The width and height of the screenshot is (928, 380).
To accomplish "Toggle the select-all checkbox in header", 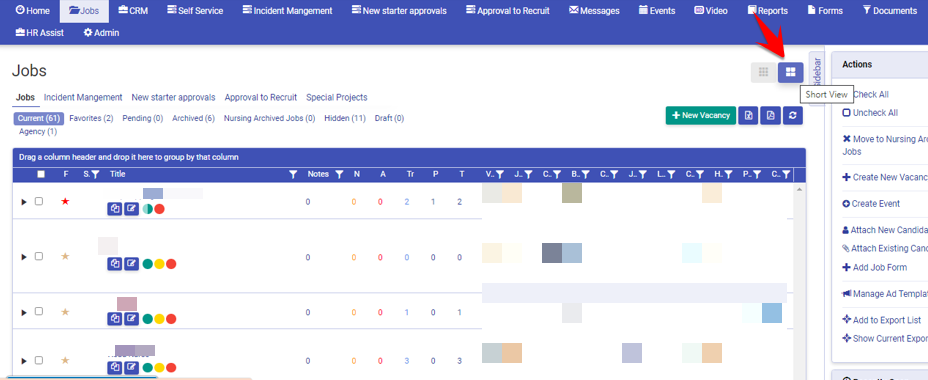I will click(41, 174).
